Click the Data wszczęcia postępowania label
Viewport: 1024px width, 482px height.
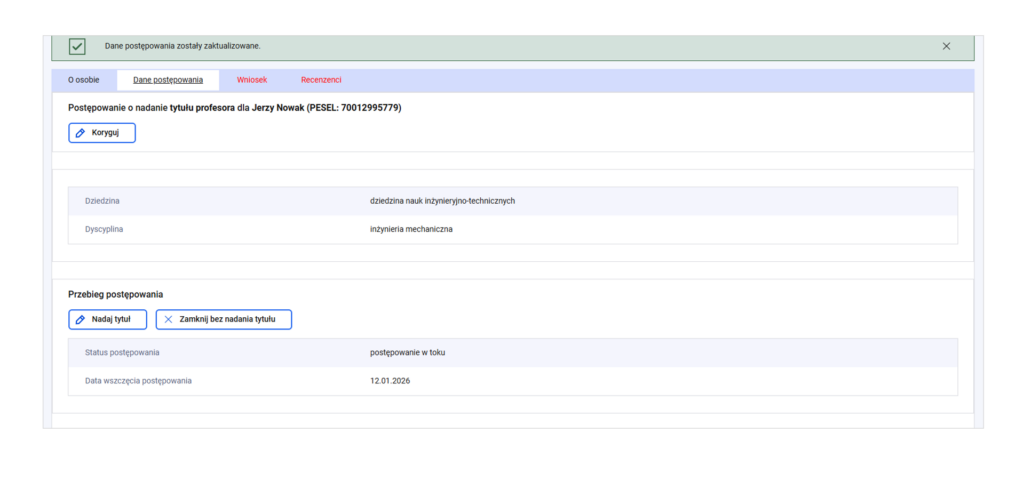[x=138, y=381]
